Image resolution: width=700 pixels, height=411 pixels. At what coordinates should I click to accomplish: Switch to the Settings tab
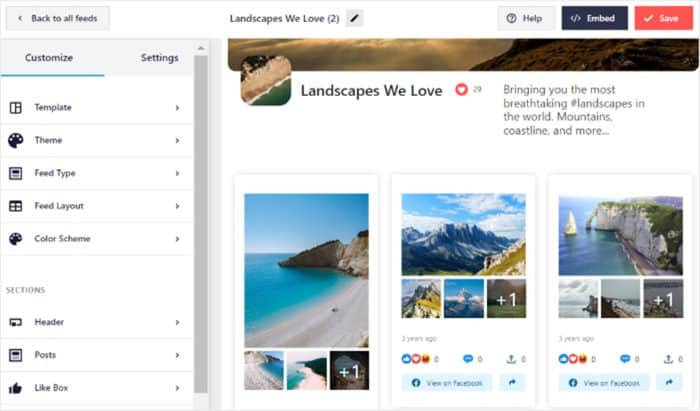point(159,58)
